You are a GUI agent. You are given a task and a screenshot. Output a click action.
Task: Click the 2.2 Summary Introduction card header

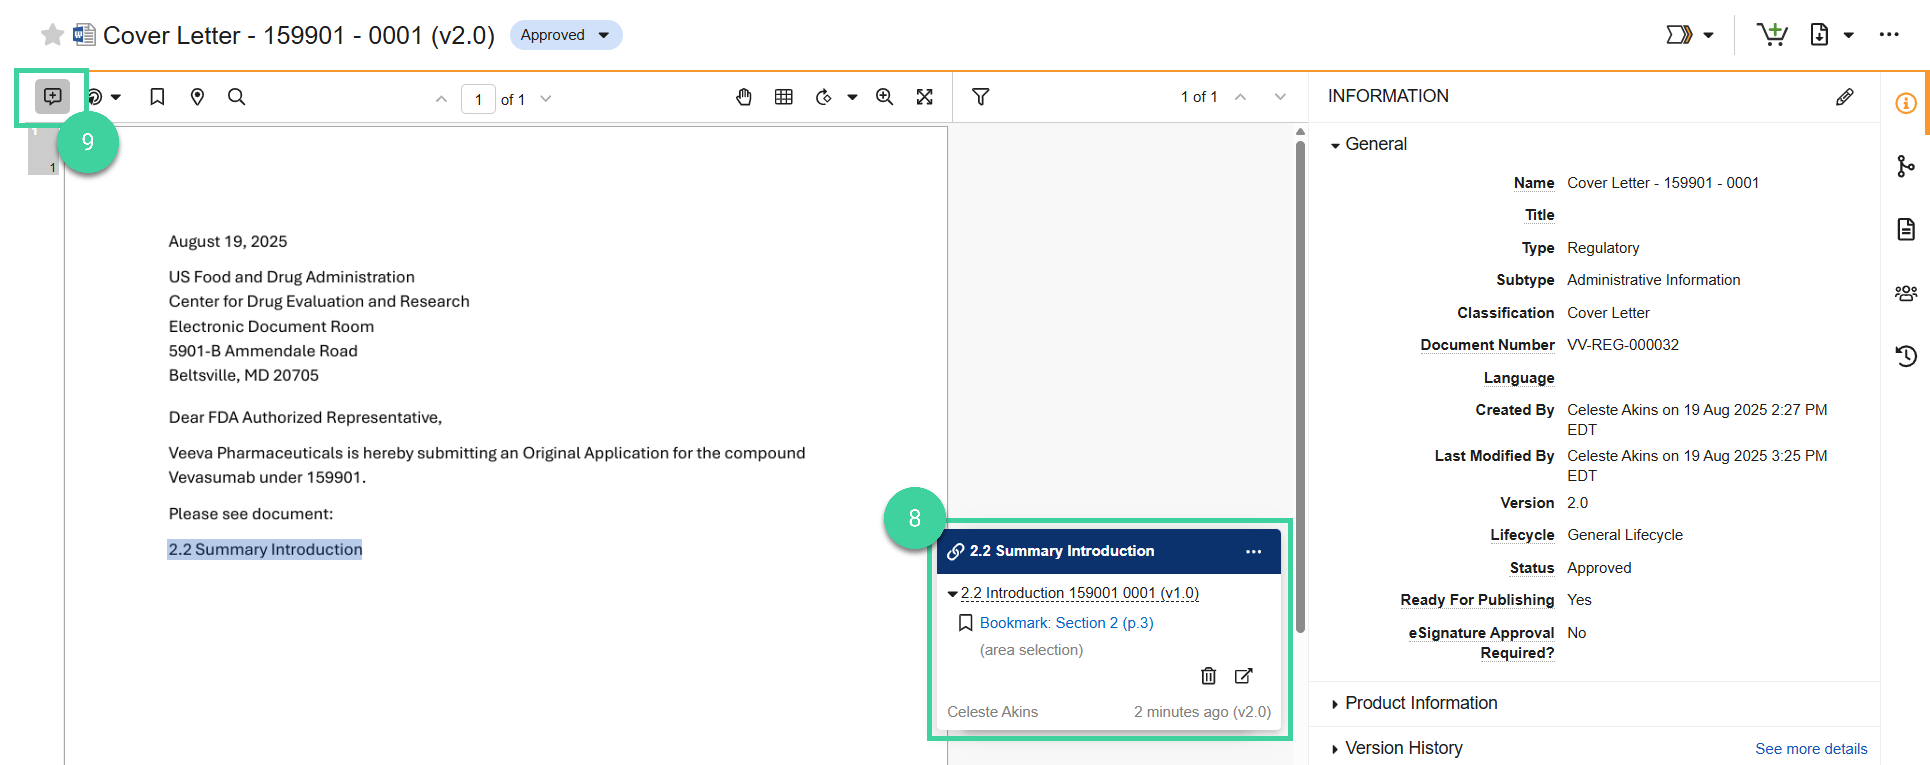1109,551
